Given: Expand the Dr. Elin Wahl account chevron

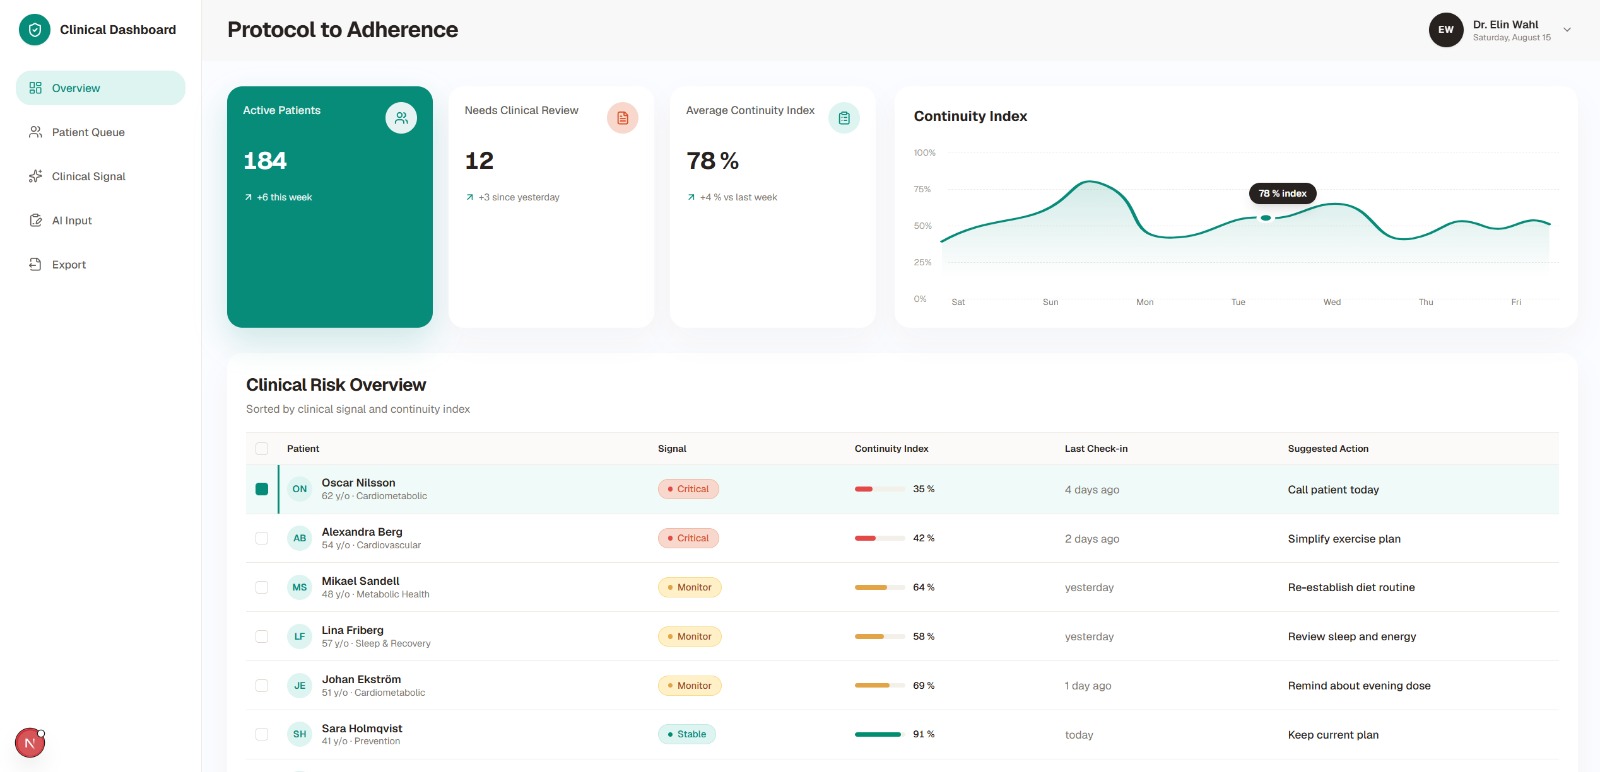Looking at the screenshot, I should pyautogui.click(x=1567, y=30).
